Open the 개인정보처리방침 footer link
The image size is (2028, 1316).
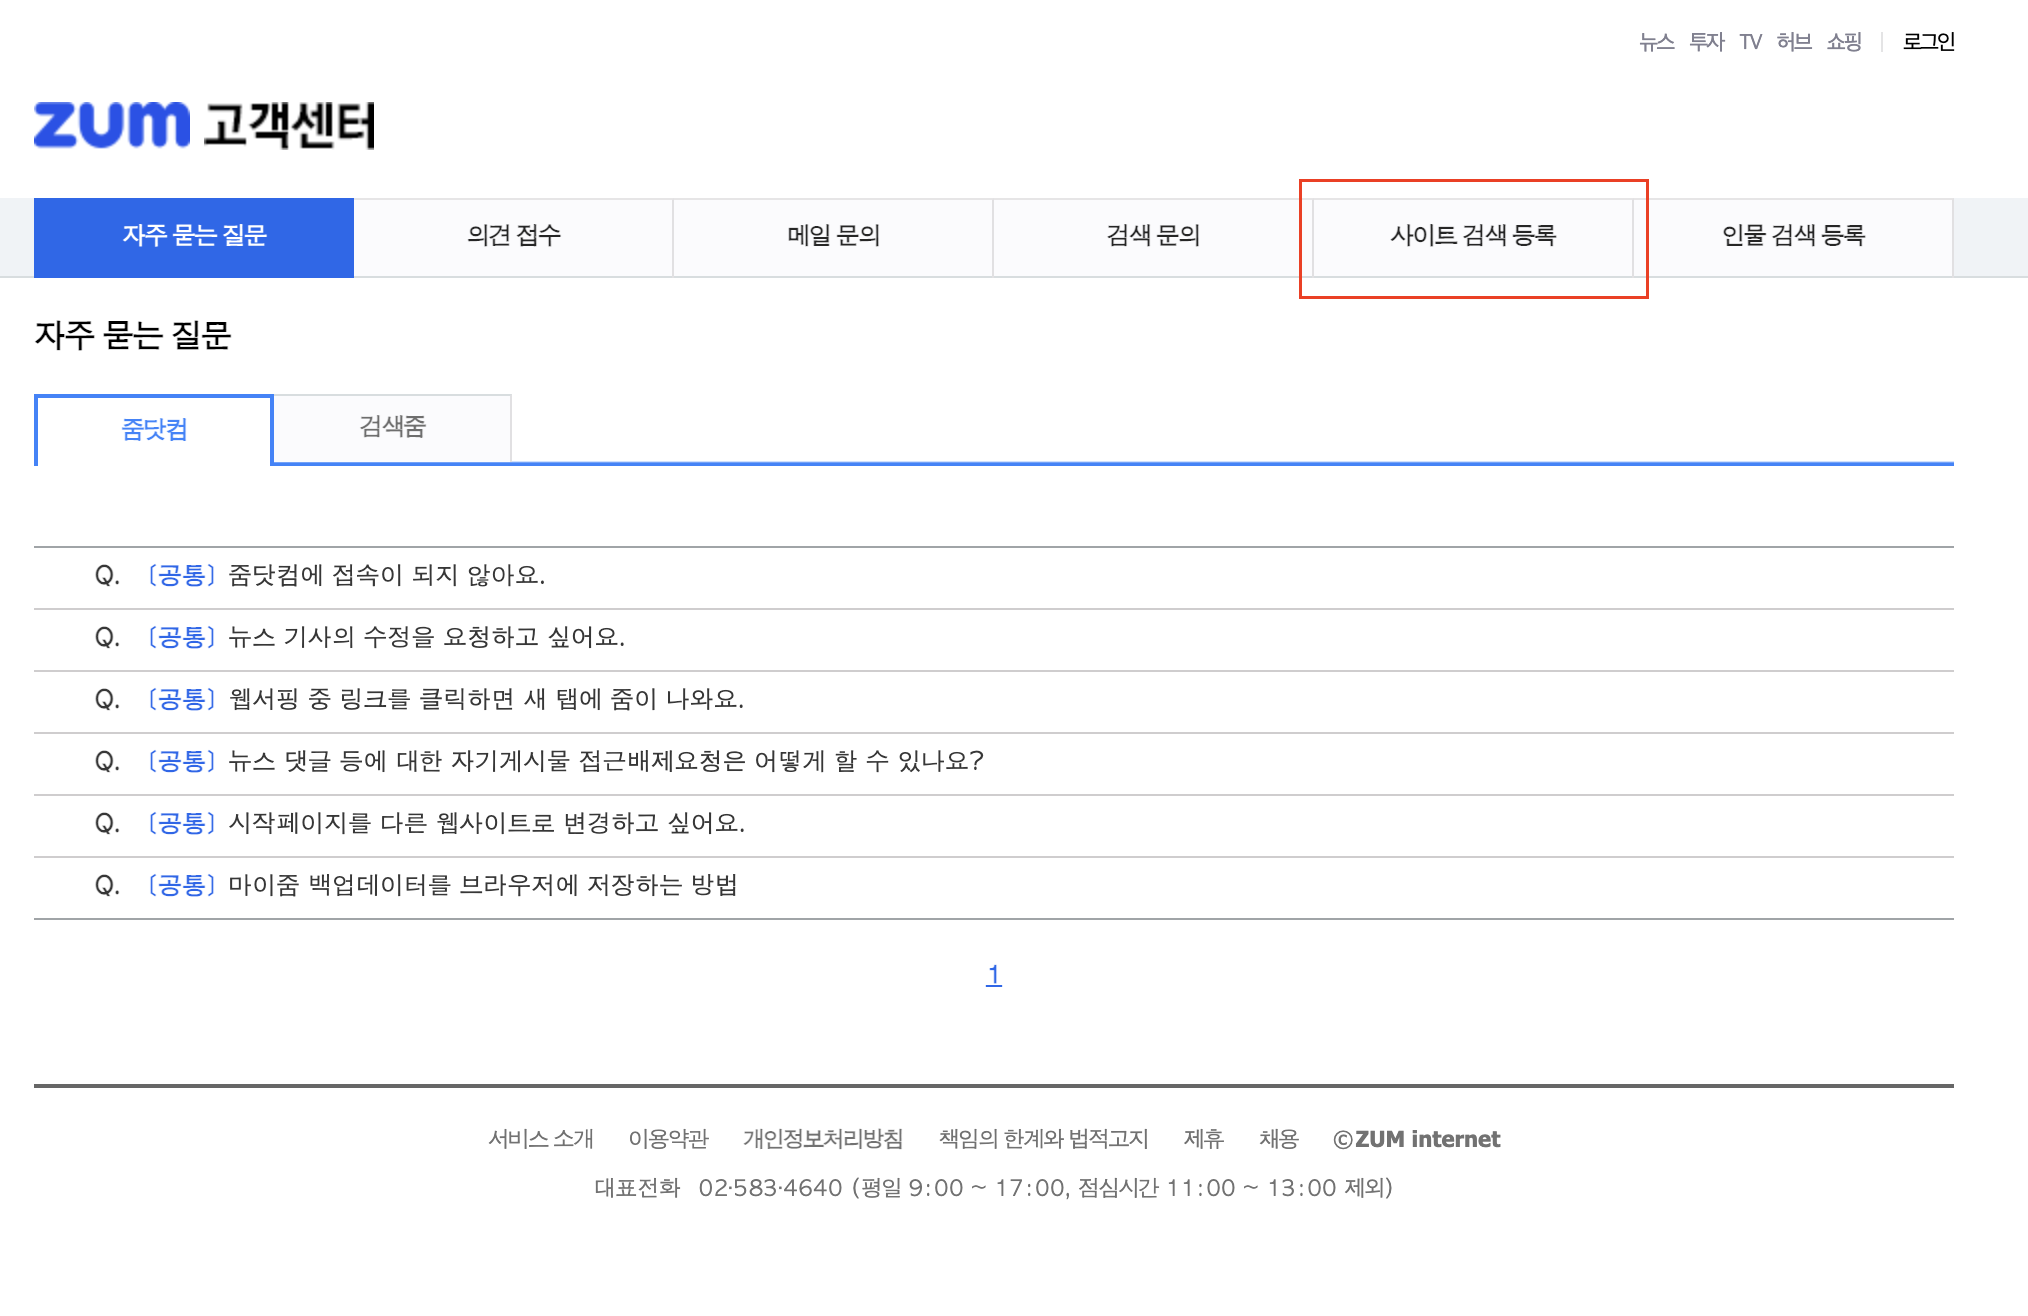(x=822, y=1139)
